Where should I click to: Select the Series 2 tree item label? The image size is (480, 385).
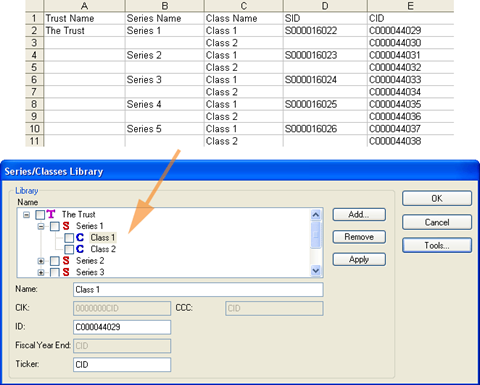point(90,261)
